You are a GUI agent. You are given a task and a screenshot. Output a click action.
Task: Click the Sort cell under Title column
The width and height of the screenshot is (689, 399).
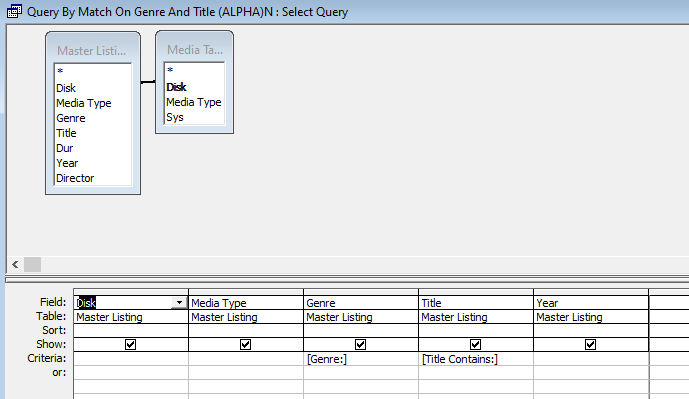(476, 330)
